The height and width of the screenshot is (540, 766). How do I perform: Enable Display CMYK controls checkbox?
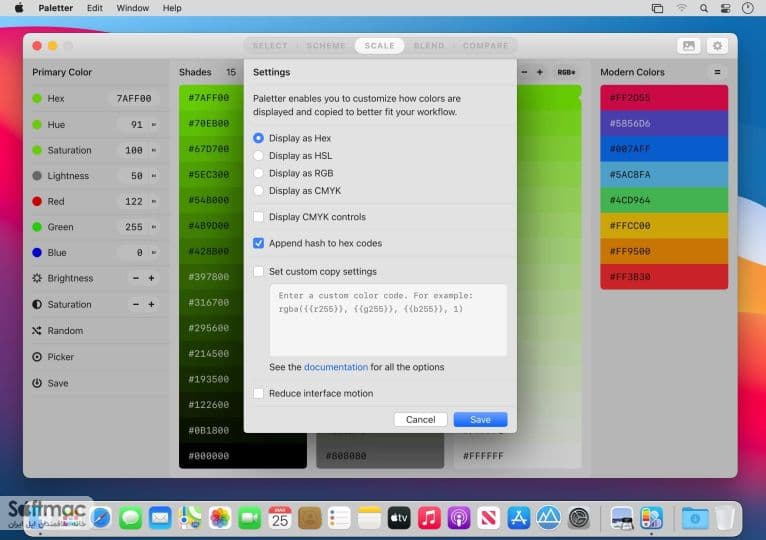coord(258,216)
